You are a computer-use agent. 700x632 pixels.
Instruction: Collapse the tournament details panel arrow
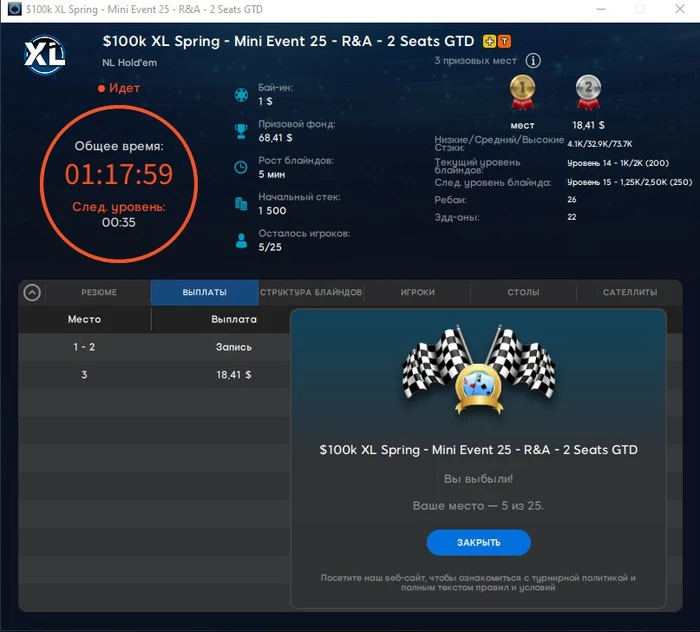pos(32,292)
